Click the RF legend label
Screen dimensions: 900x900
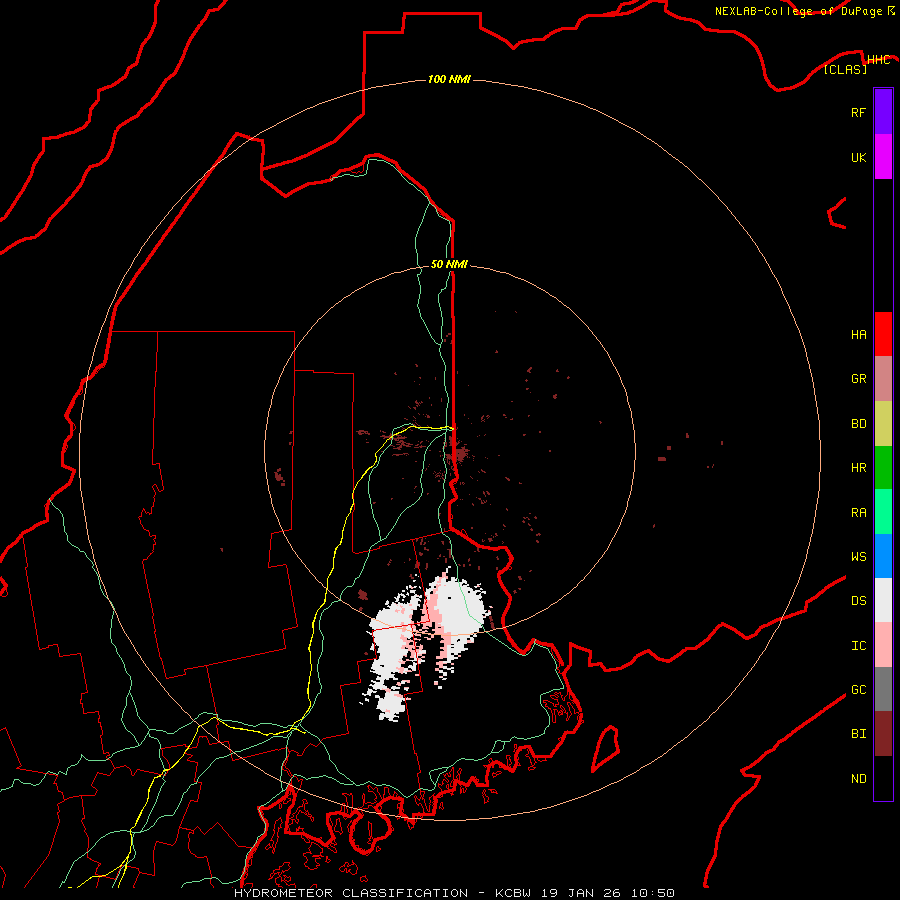858,113
